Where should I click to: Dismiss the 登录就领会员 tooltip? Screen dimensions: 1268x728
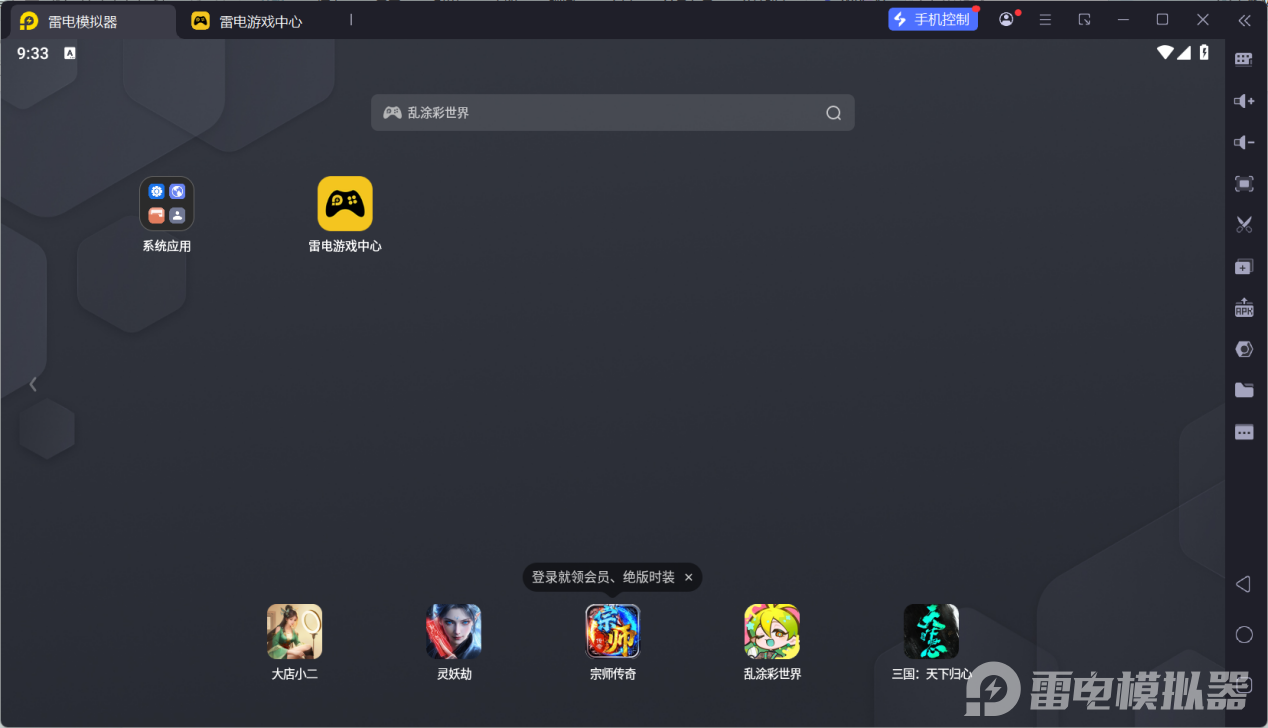pyautogui.click(x=688, y=577)
